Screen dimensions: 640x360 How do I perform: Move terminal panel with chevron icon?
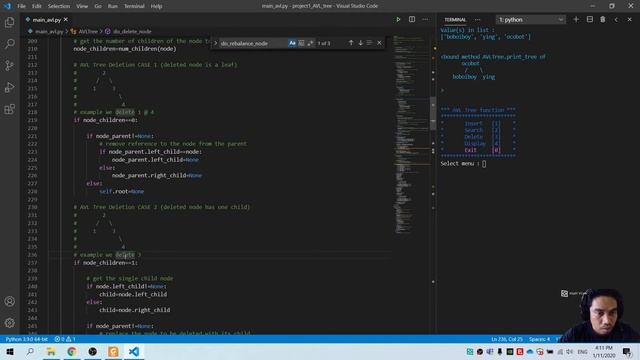click(x=616, y=20)
